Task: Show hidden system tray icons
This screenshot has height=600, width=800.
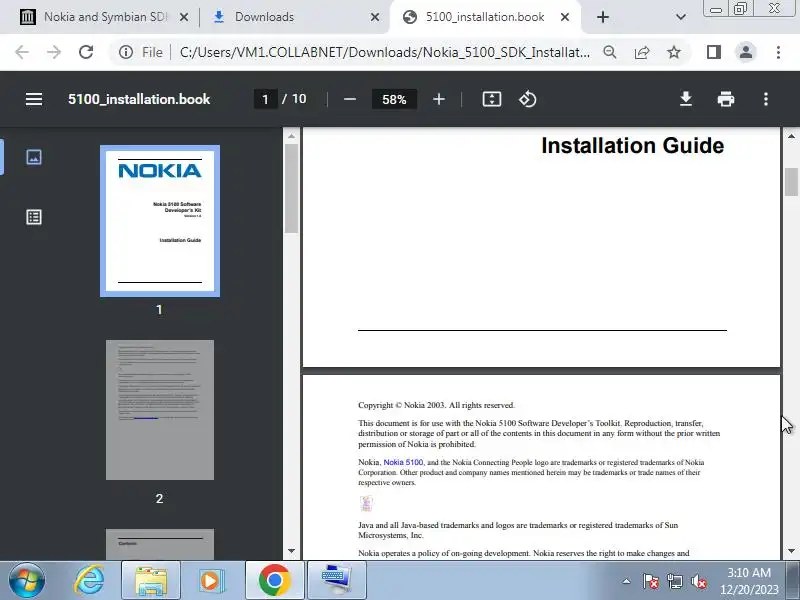Action: pos(627,581)
